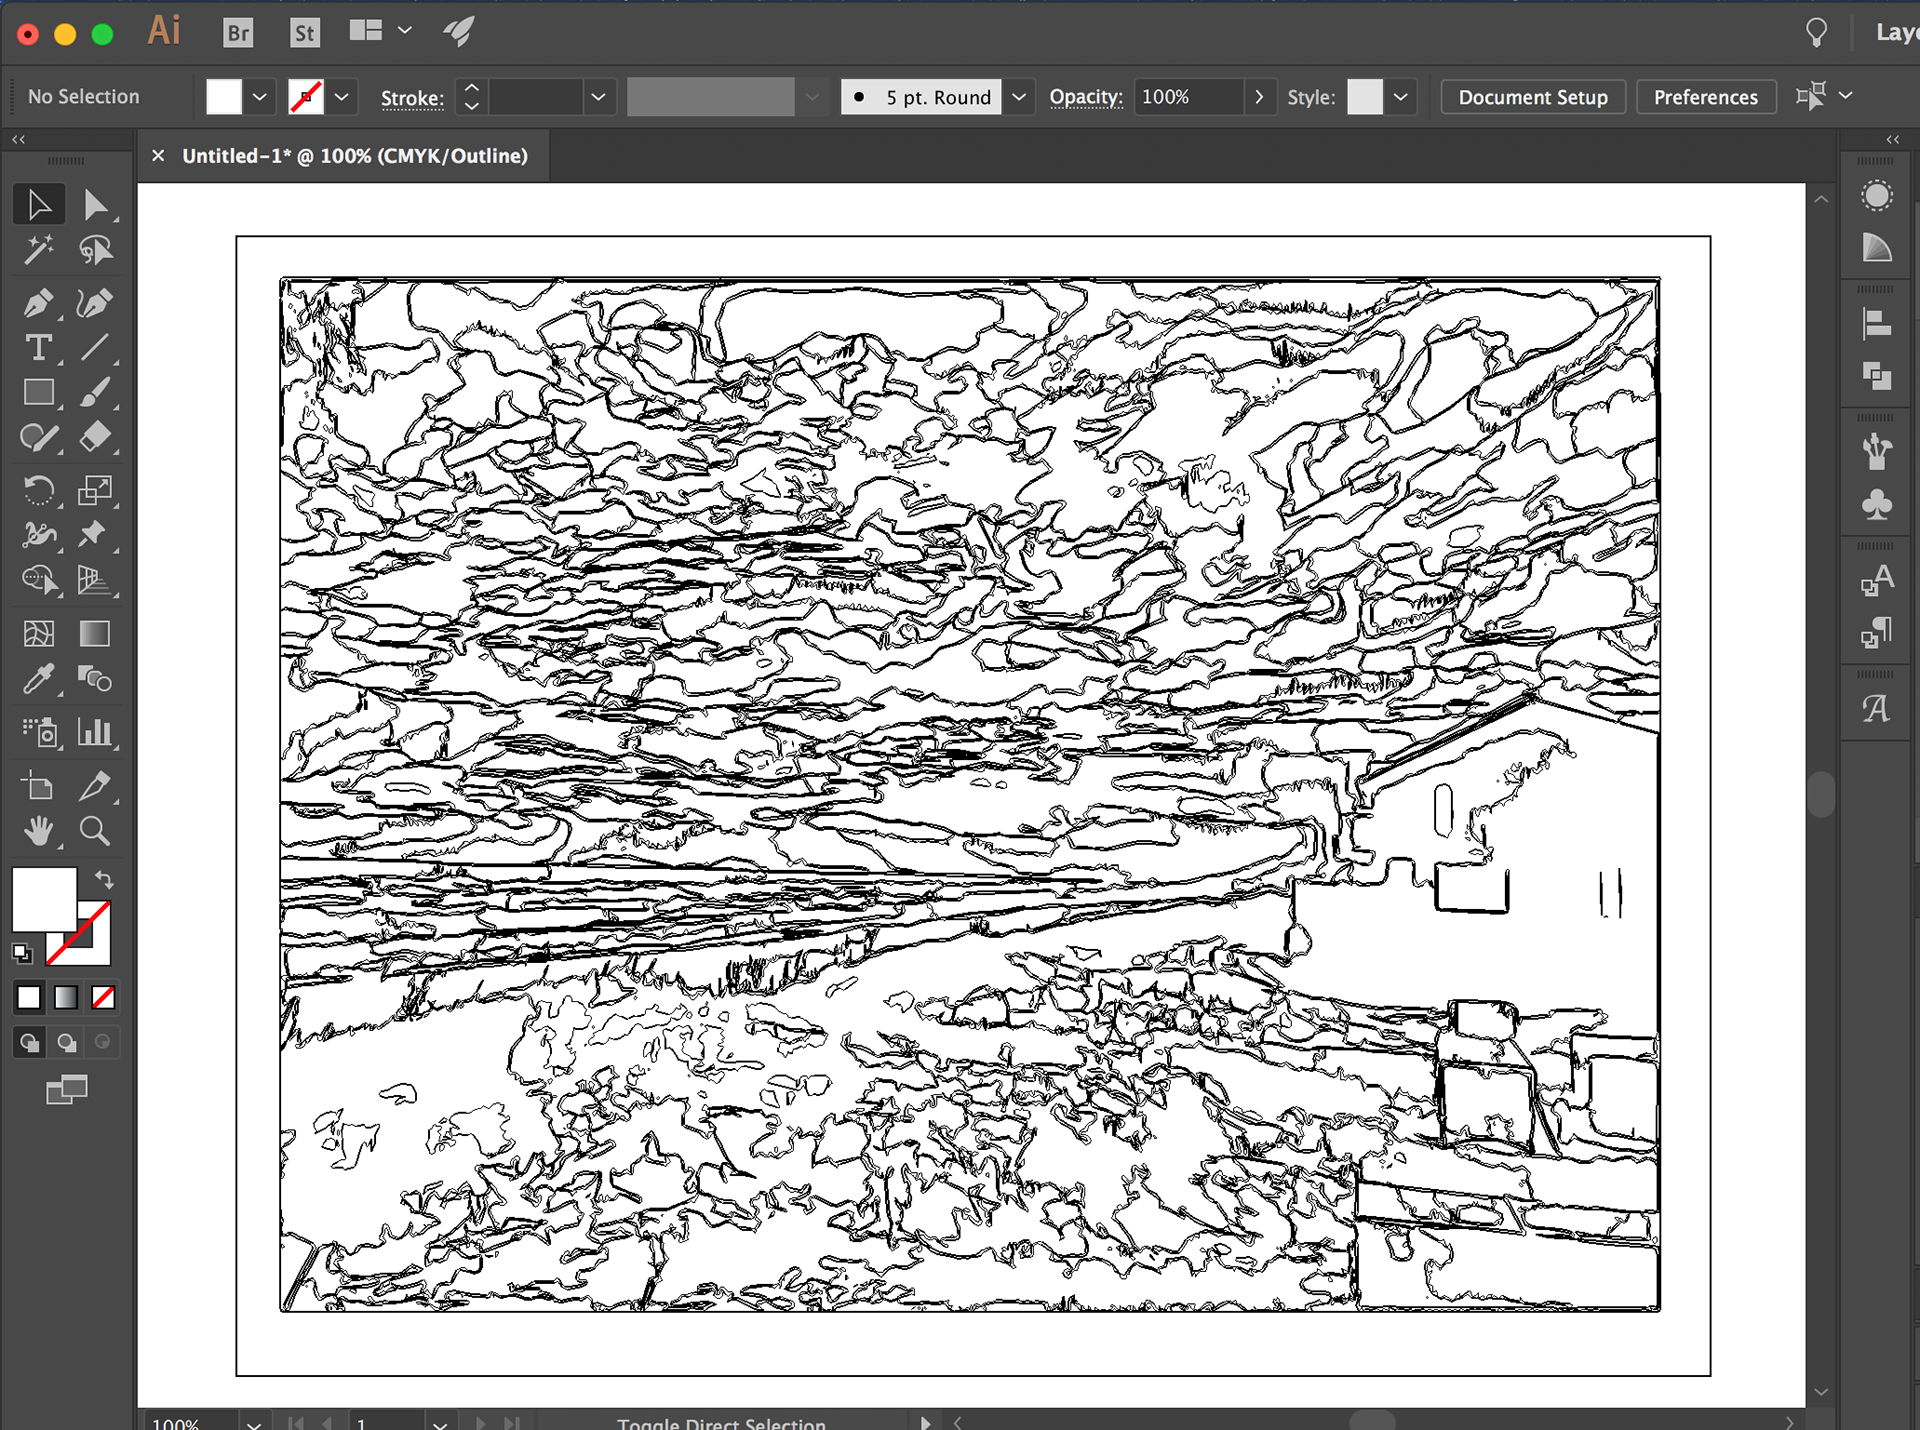Image resolution: width=1920 pixels, height=1430 pixels.
Task: Select the Untitled-1 document tab
Action: click(x=354, y=156)
